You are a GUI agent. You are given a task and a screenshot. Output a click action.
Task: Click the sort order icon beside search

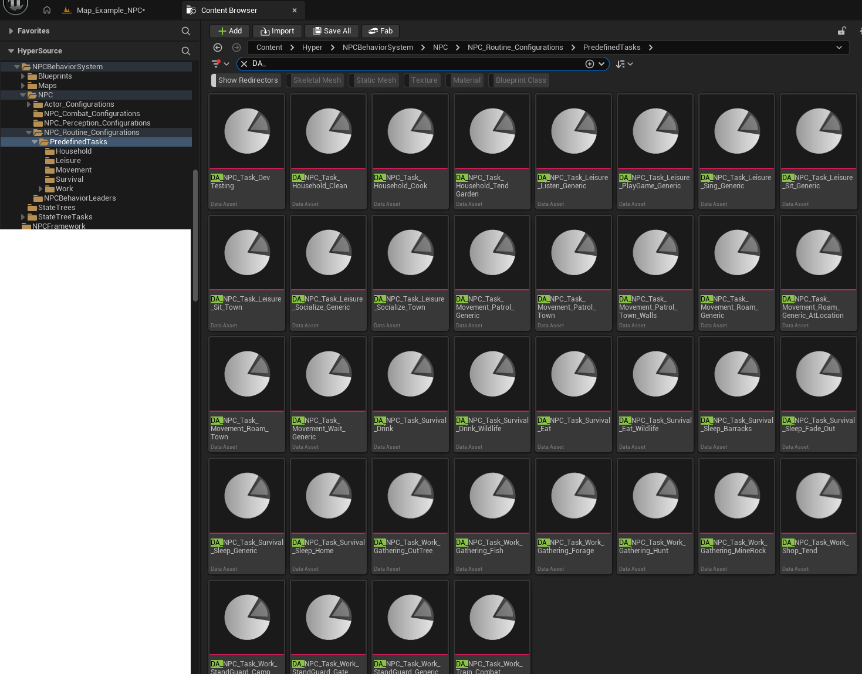(622, 64)
